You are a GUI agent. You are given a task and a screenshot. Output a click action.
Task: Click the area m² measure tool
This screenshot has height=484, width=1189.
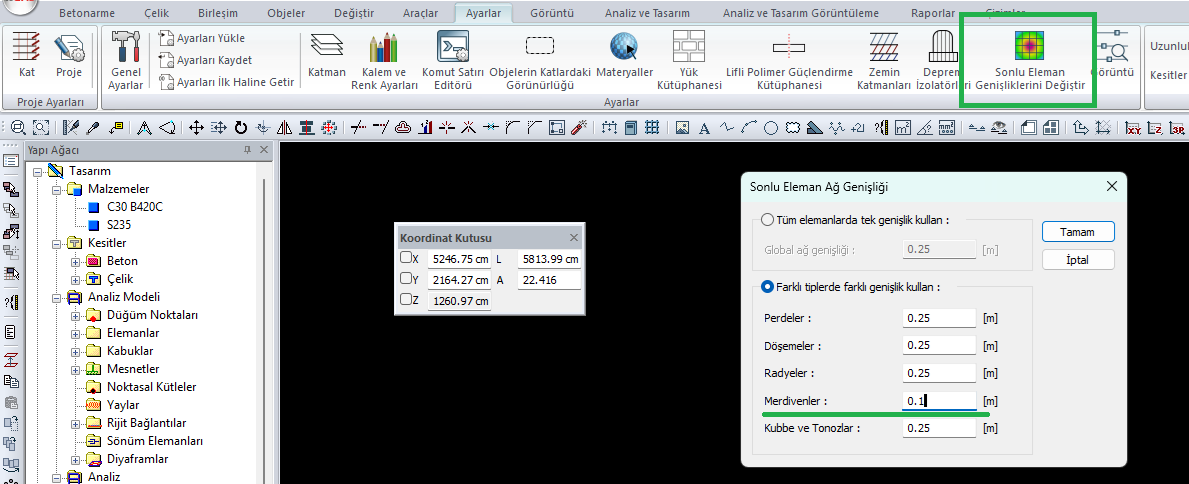tap(902, 127)
